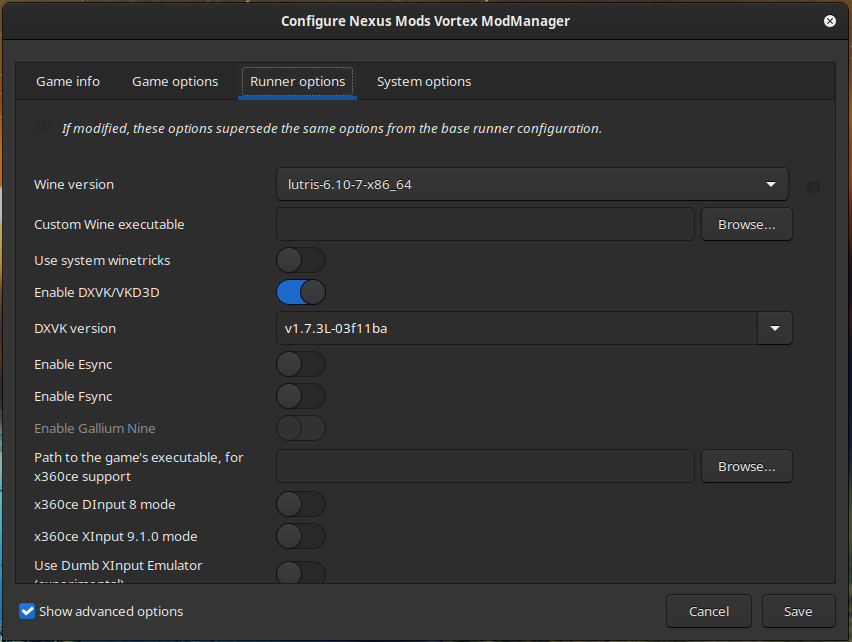Click the Wine version label
Image resolution: width=852 pixels, height=642 pixels.
74,185
